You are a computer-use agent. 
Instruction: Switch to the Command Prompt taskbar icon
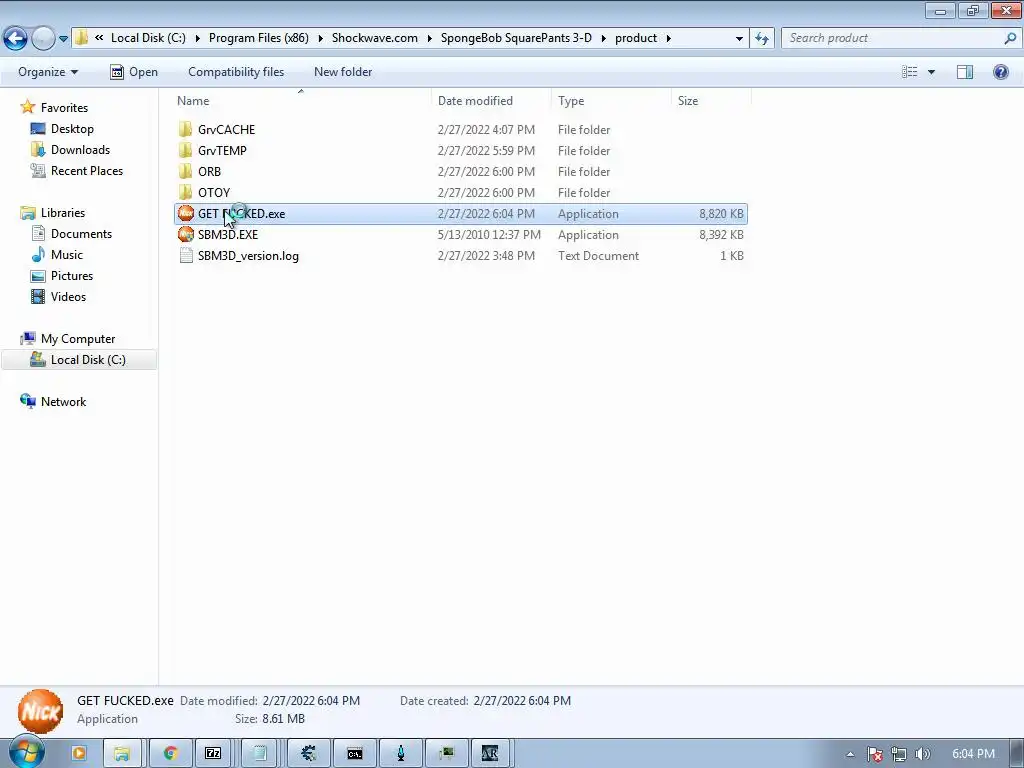(x=355, y=753)
